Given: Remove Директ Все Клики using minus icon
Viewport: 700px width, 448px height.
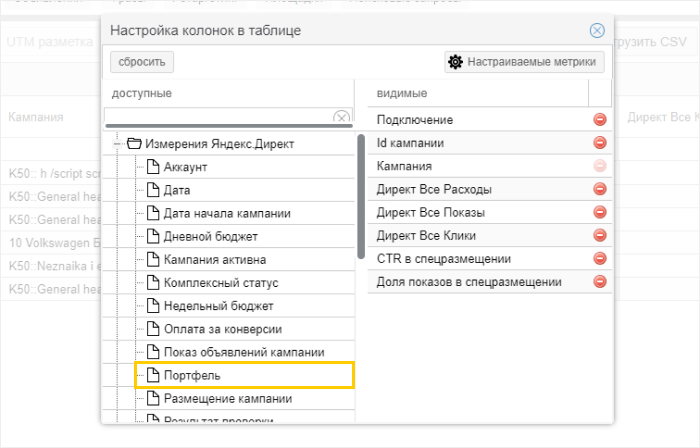Looking at the screenshot, I should pyautogui.click(x=600, y=236).
